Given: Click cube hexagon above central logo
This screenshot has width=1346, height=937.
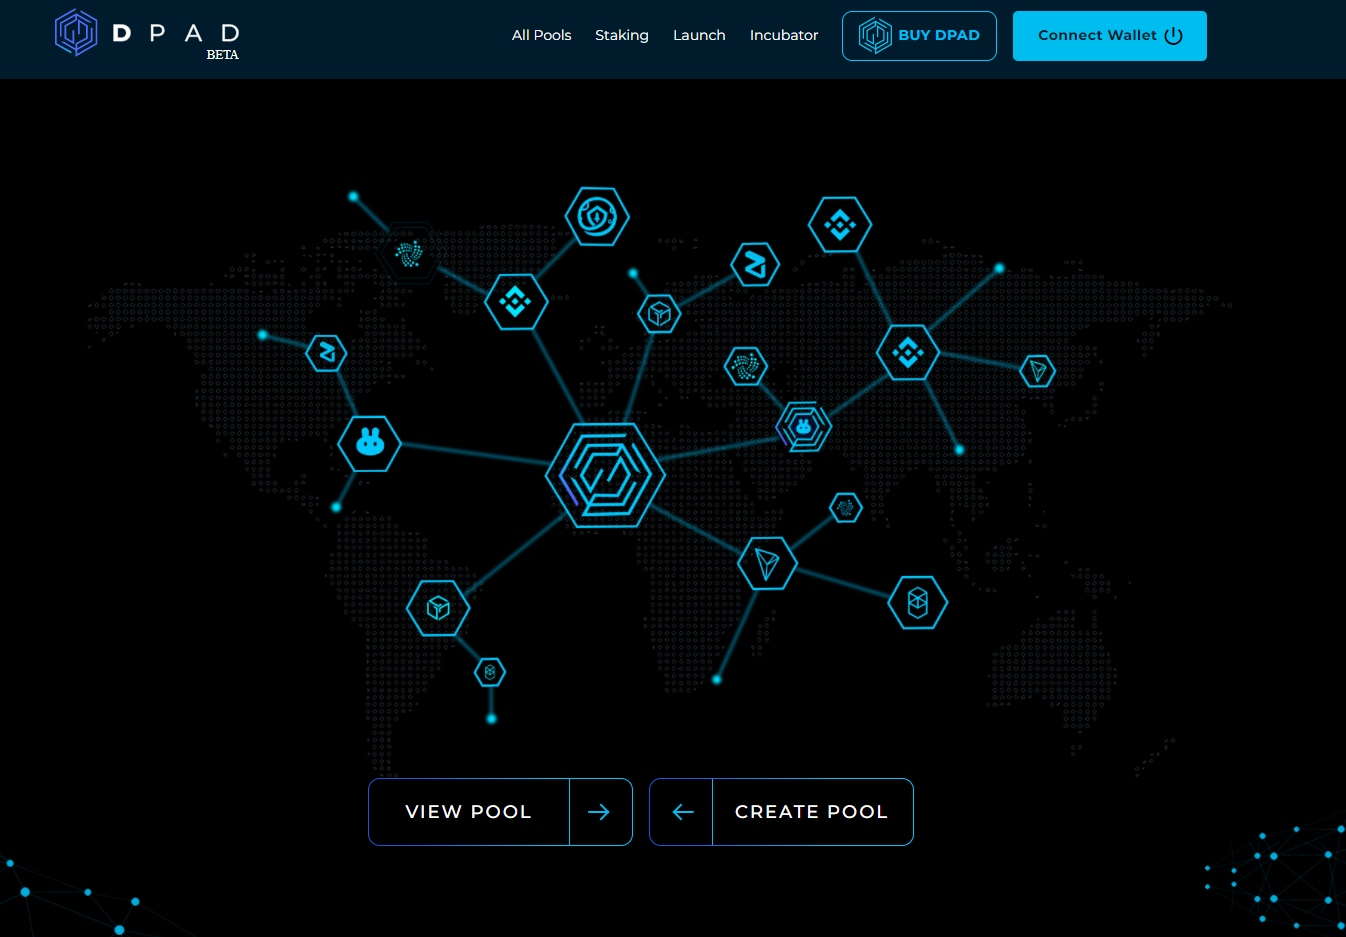Looking at the screenshot, I should [x=659, y=314].
